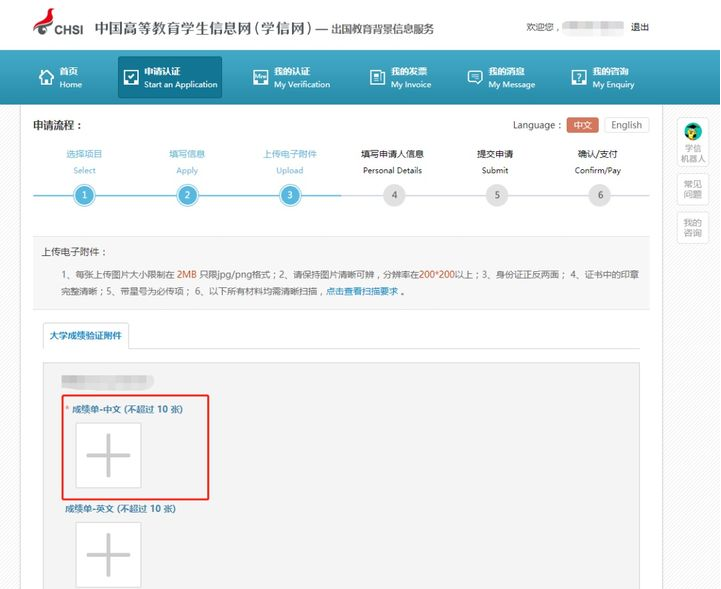This screenshot has width=721, height=589.
Task: Open the 学信机器人 robot avatar icon
Action: (x=693, y=132)
